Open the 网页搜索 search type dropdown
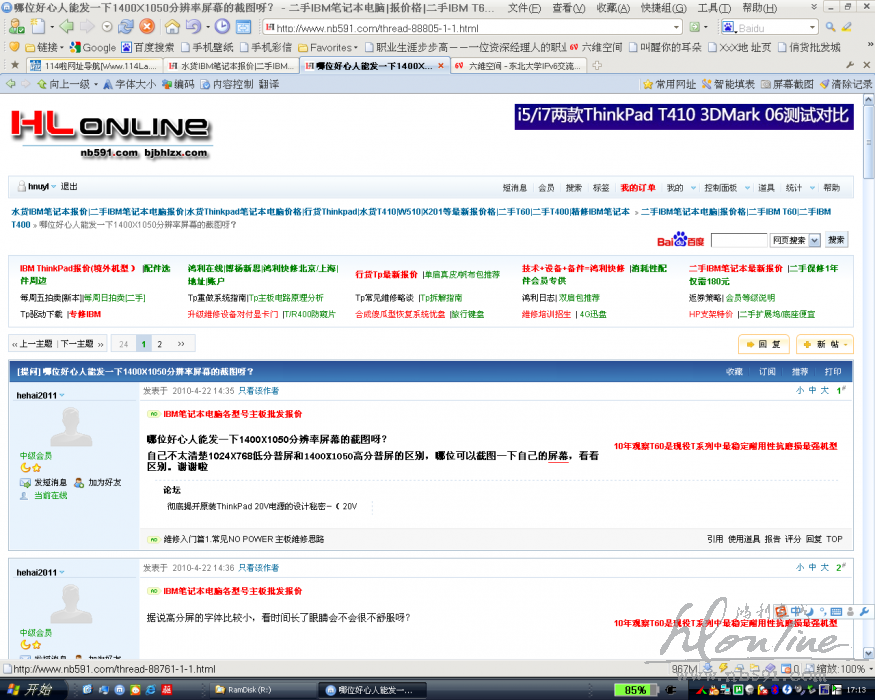The image size is (875, 700). [x=814, y=240]
